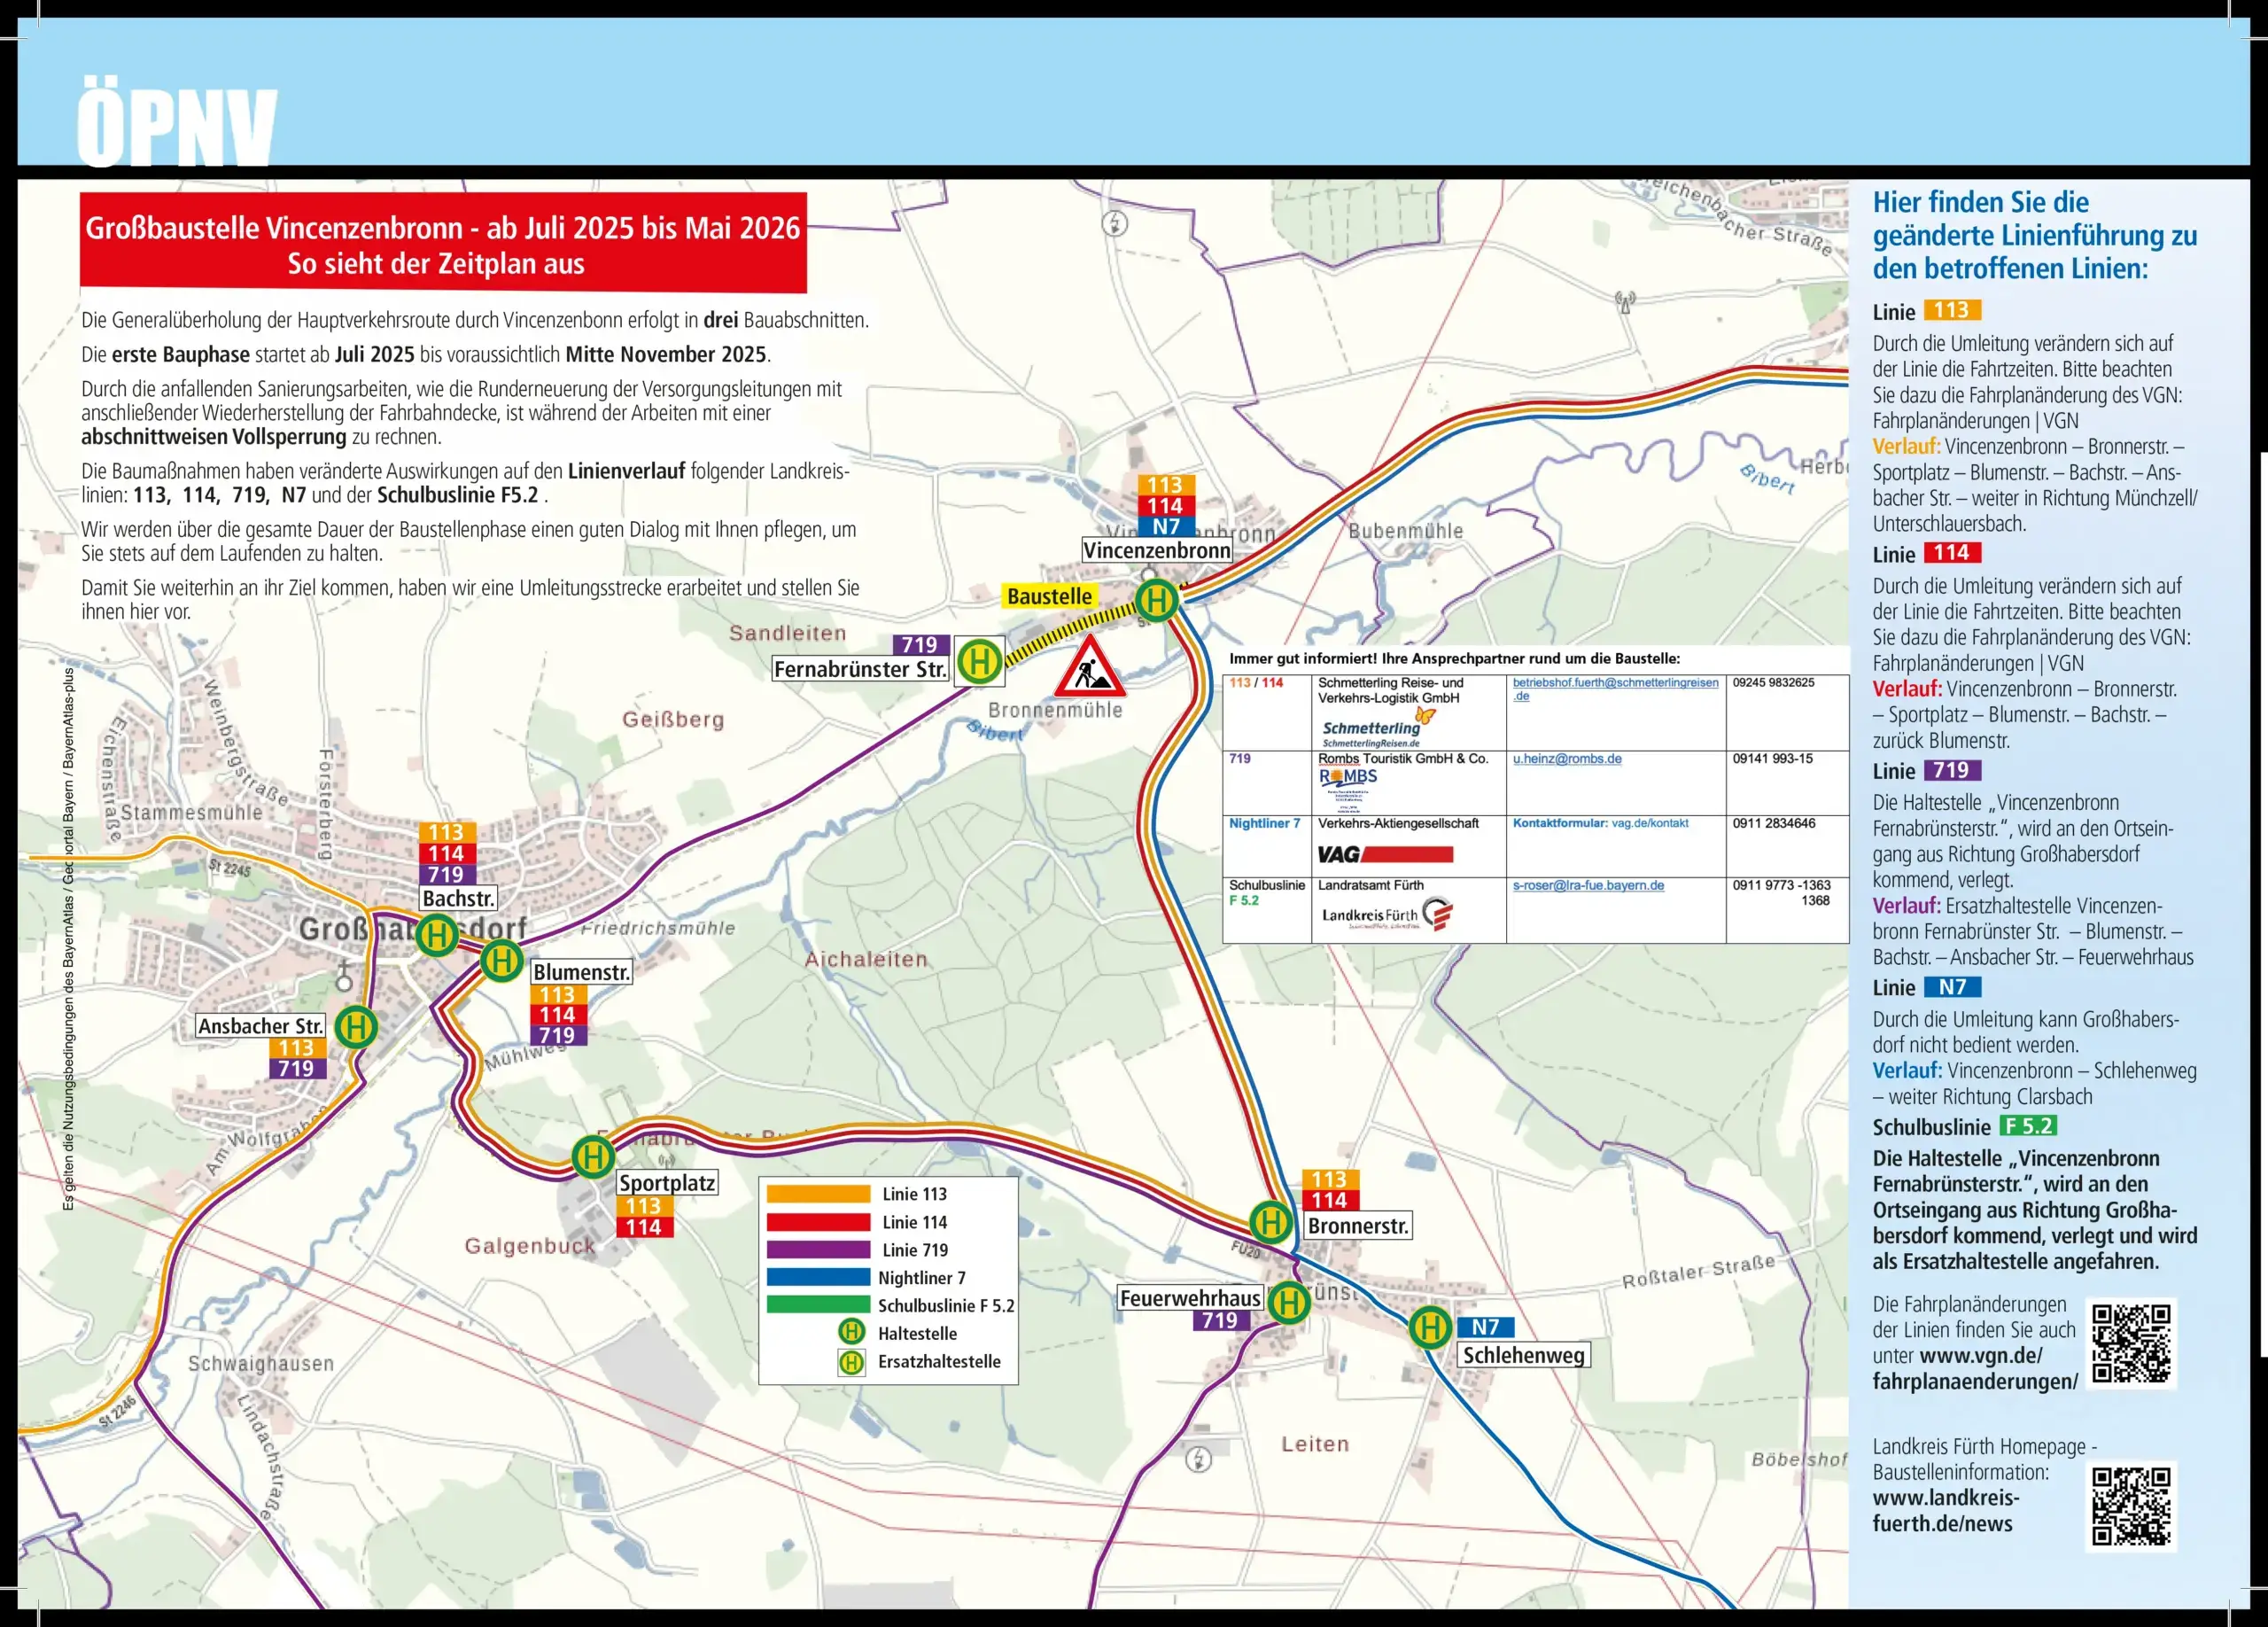This screenshot has height=1627, width=2268.
Task: Click the Sportplatz stop label
Action: 667,1183
